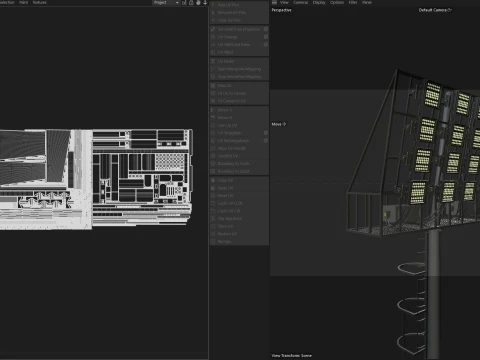The height and width of the screenshot is (360, 480).
Task: Open the viewport View menu
Action: [284, 2]
